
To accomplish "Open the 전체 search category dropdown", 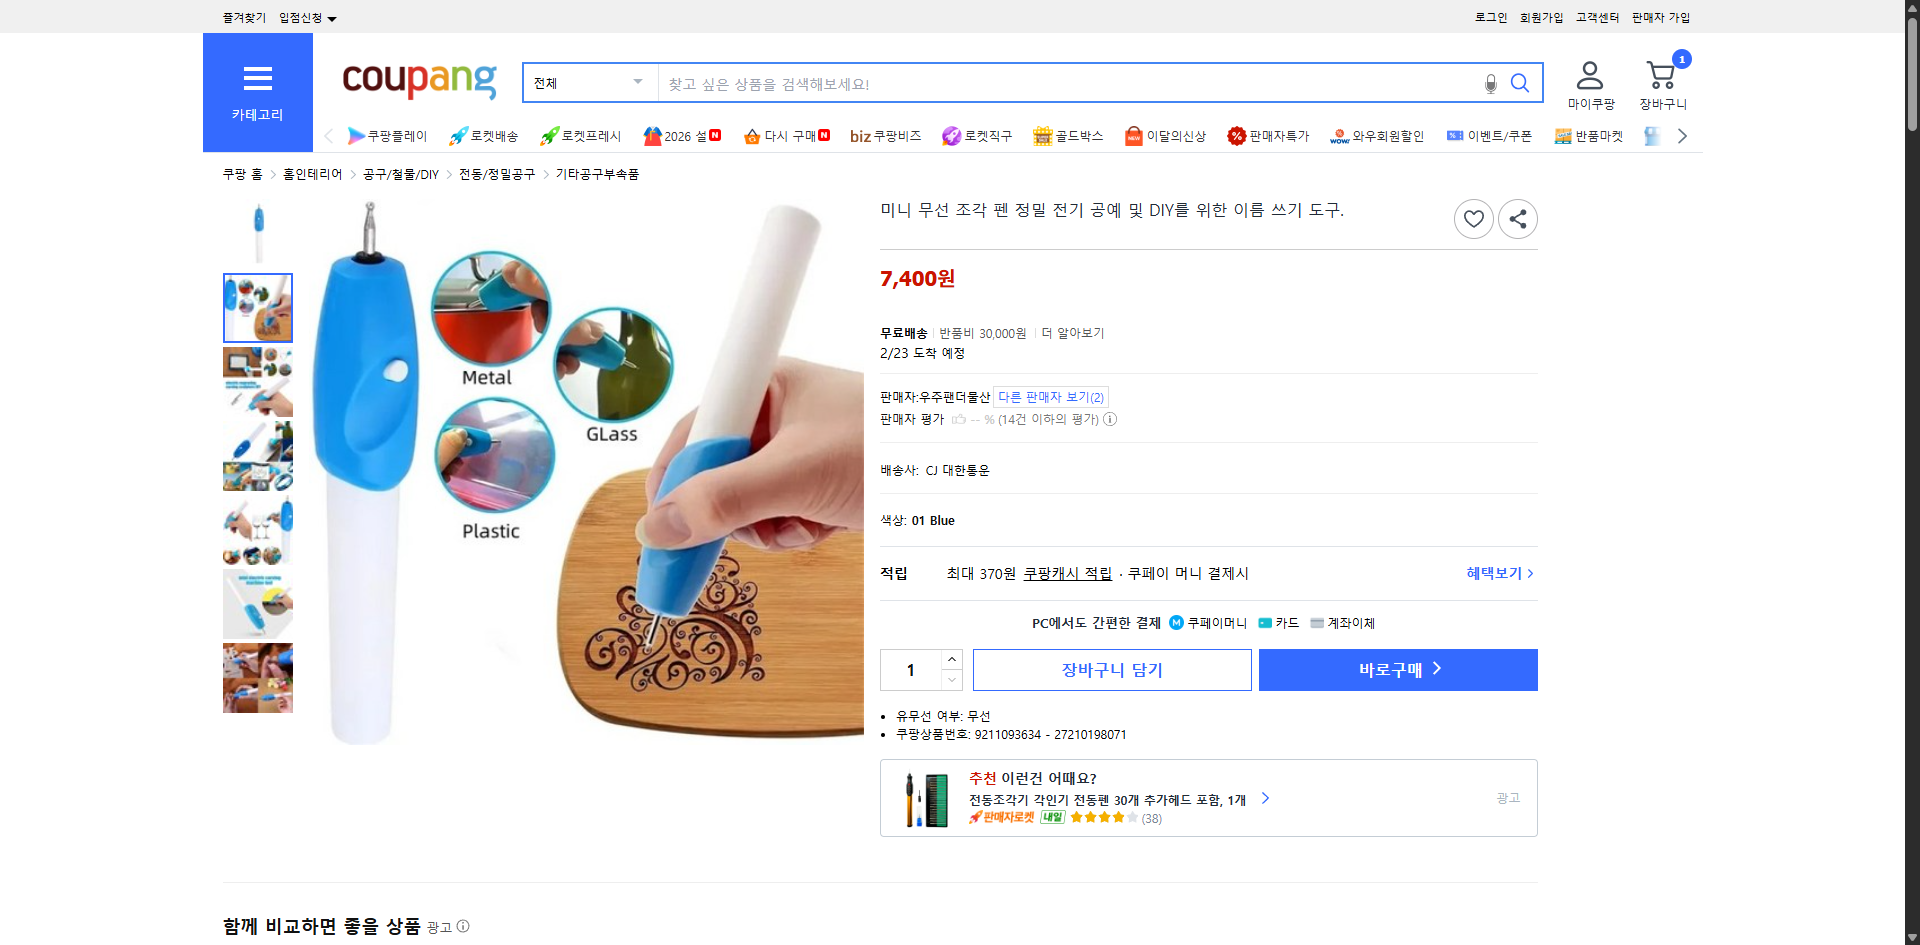I will pos(589,83).
